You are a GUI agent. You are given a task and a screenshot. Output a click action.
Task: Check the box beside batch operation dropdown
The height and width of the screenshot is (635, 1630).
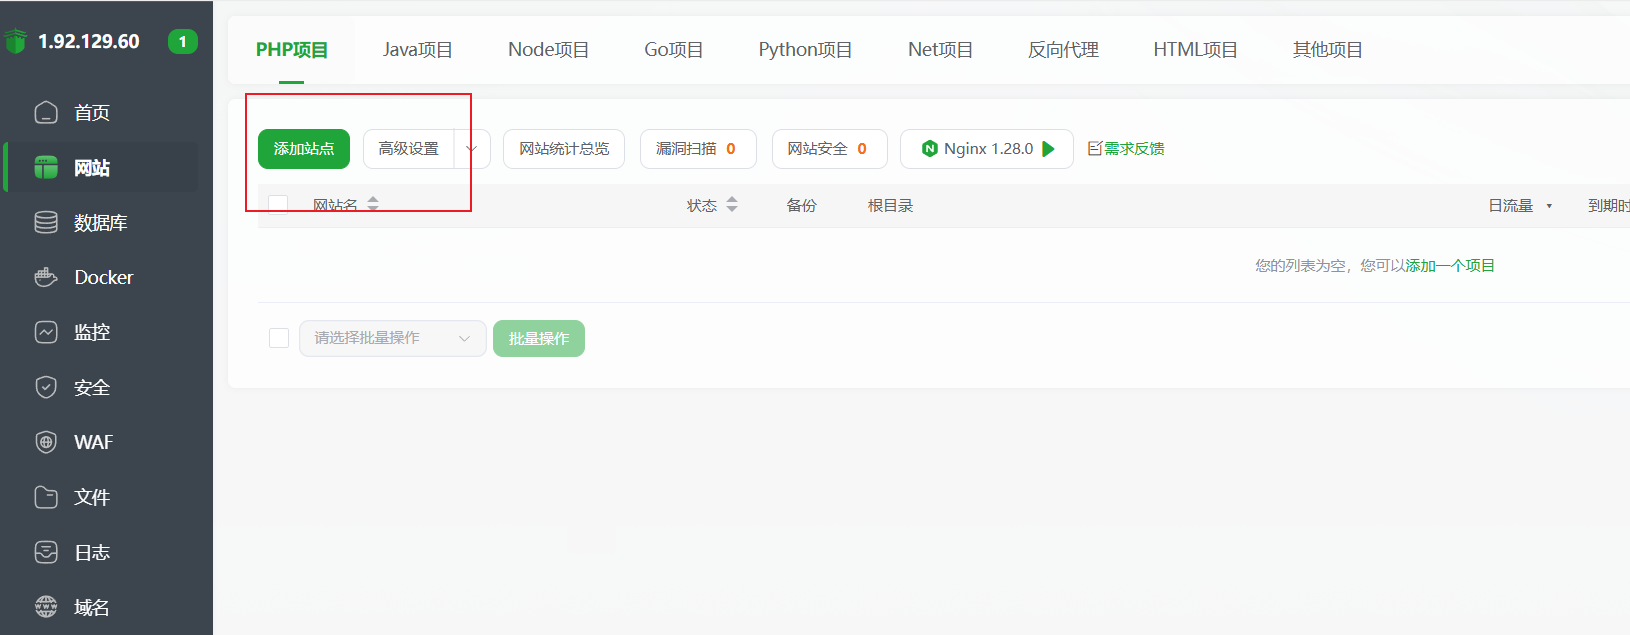click(x=279, y=338)
